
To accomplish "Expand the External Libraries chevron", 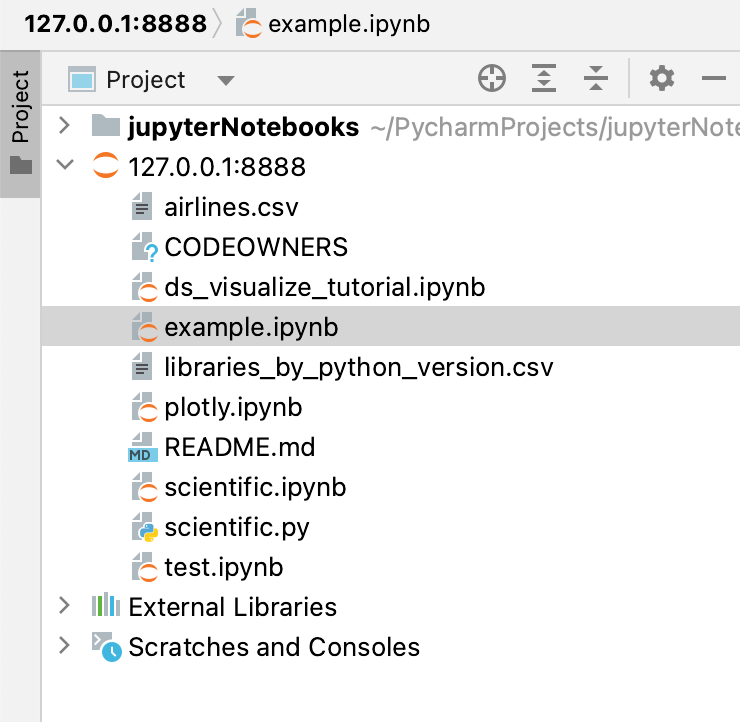I will point(65,605).
